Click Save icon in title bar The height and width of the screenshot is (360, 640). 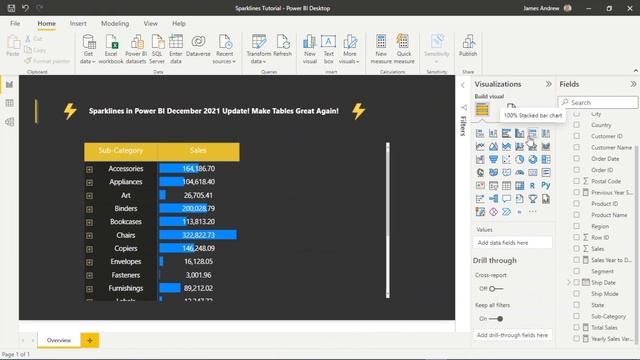[11, 8]
